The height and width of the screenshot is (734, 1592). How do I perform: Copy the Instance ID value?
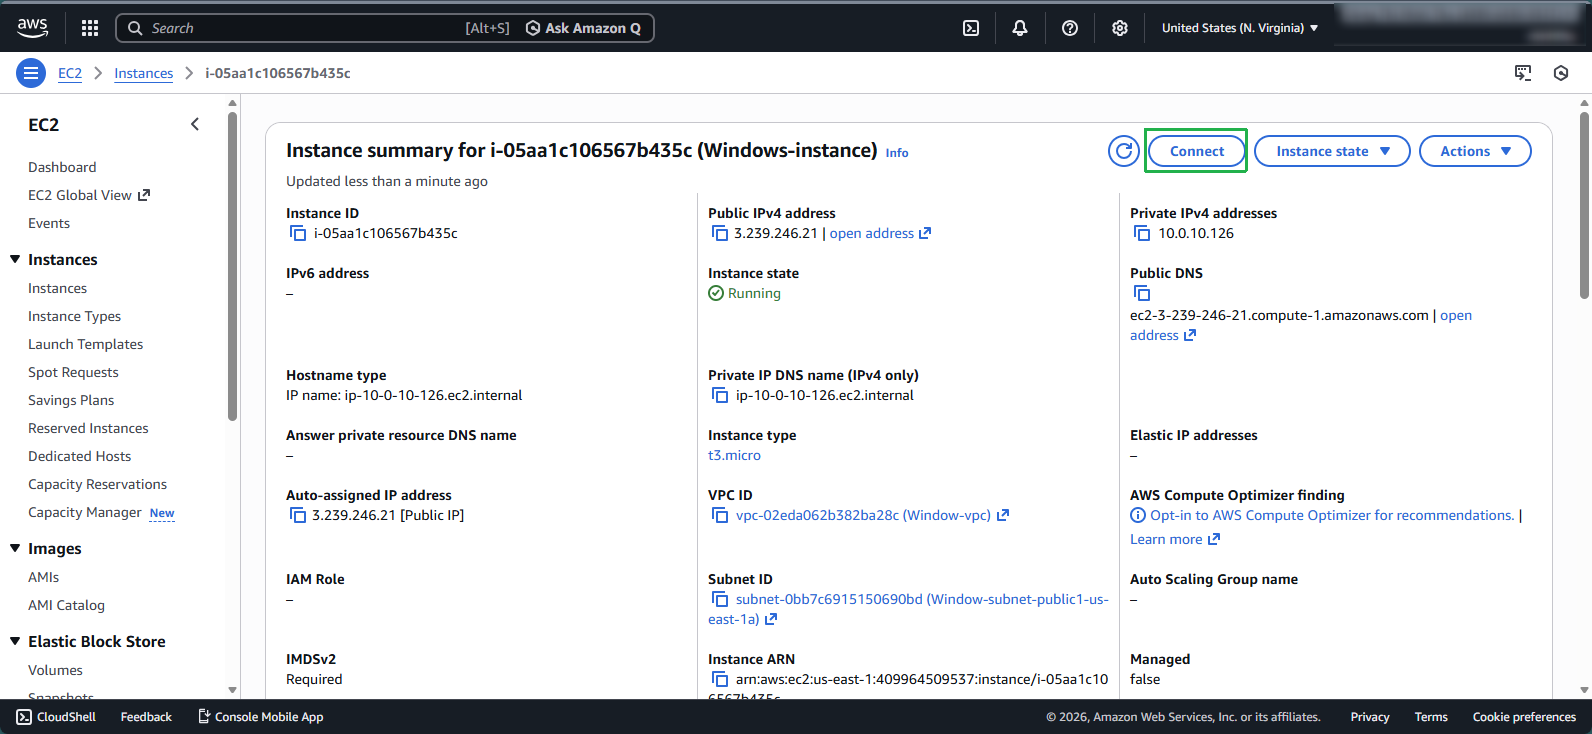click(x=298, y=233)
